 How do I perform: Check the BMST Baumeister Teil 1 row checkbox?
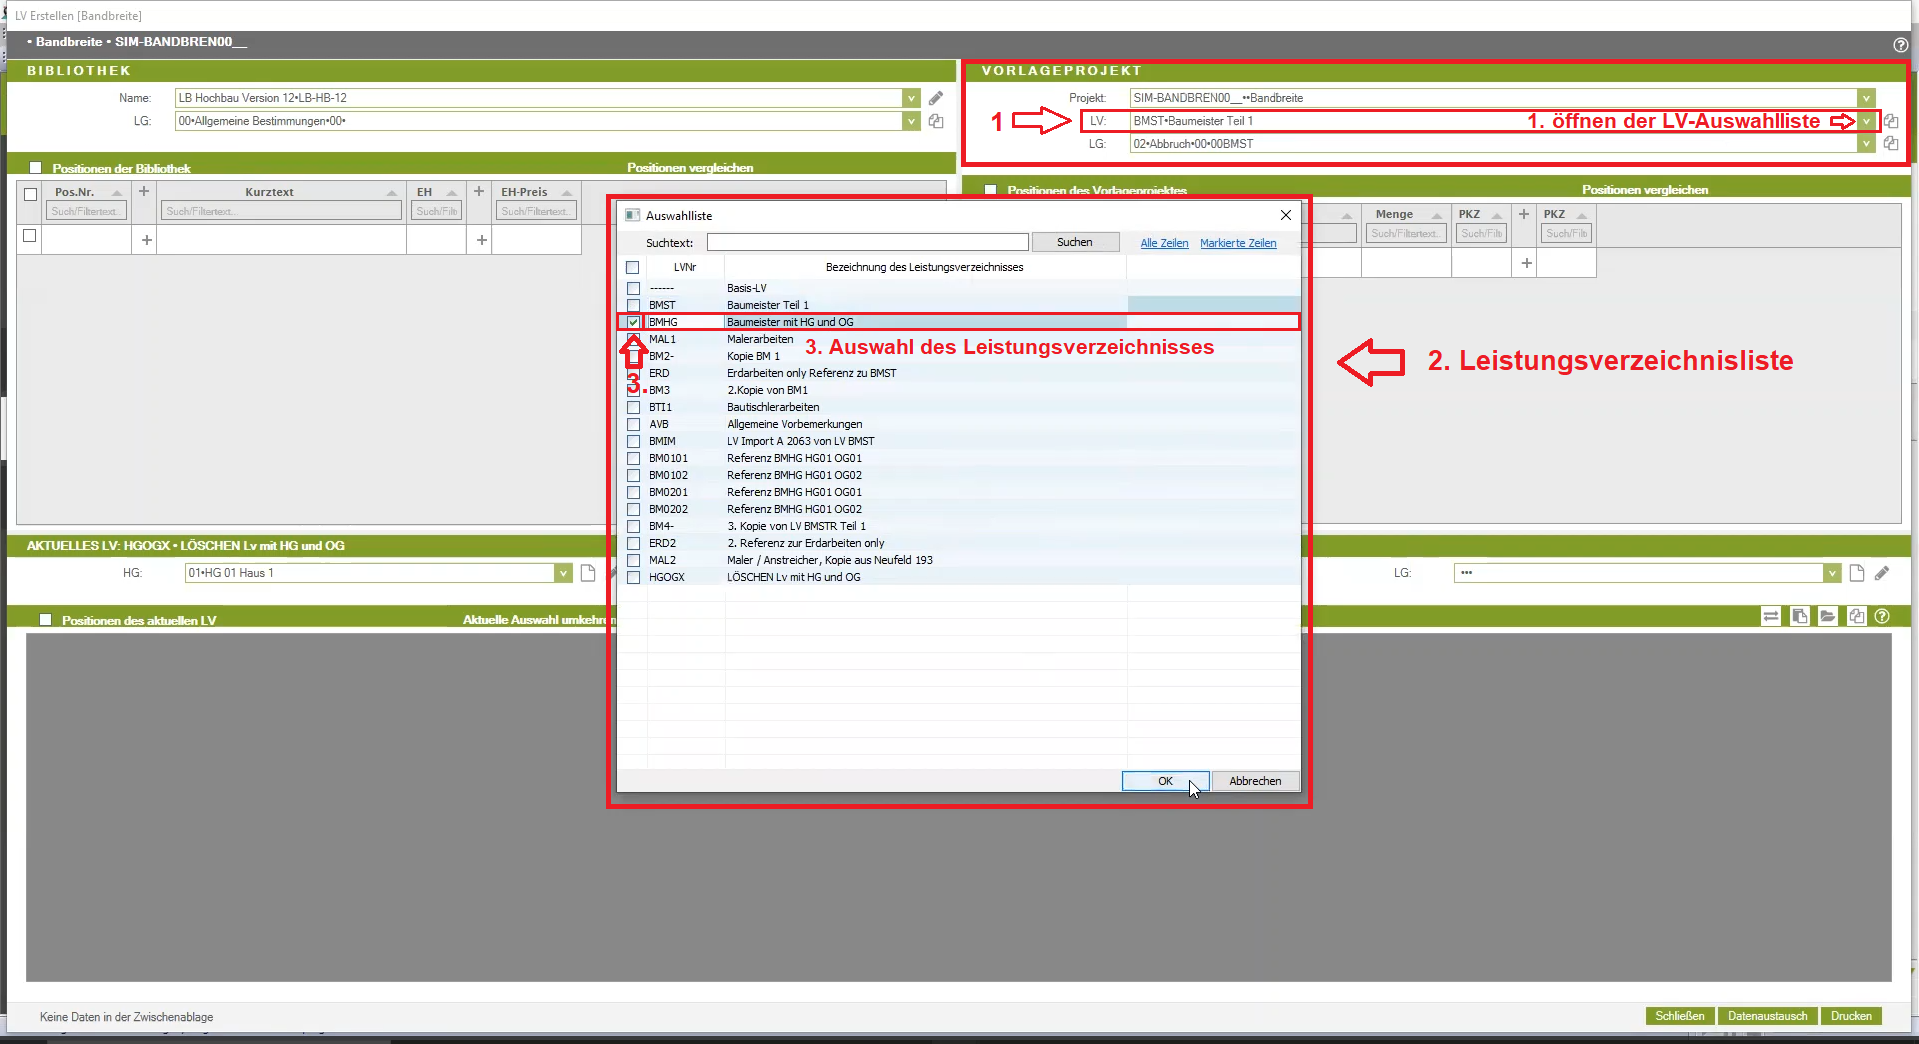click(x=633, y=305)
